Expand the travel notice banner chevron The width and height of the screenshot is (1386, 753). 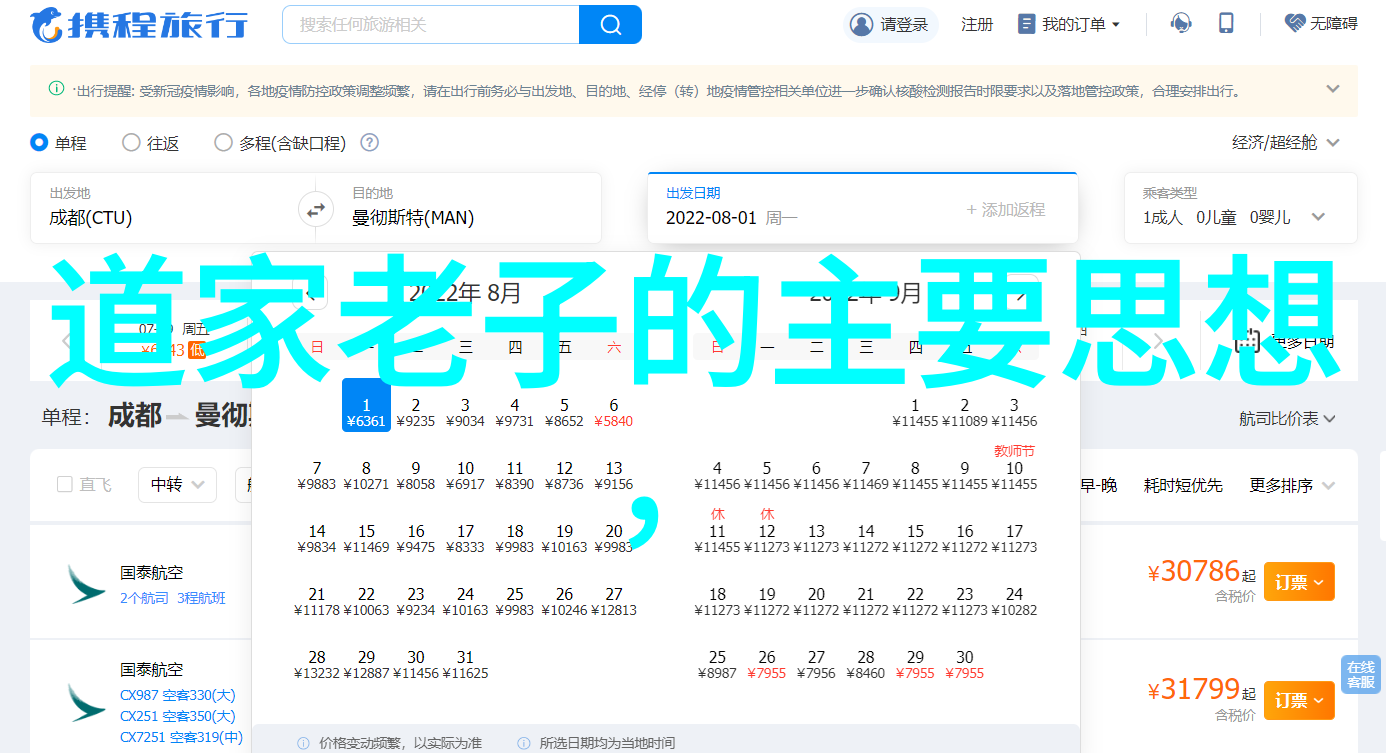1333,89
